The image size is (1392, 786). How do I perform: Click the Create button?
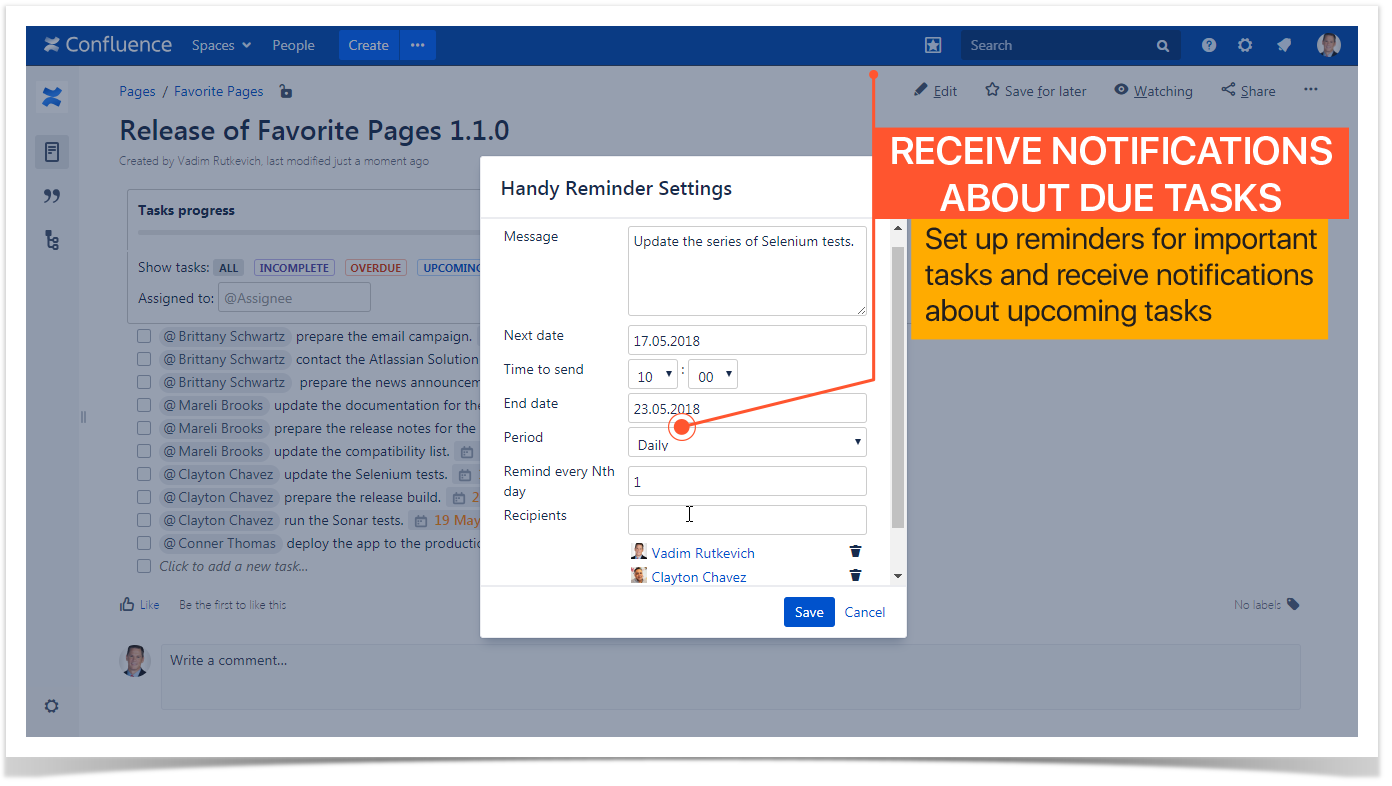[368, 45]
